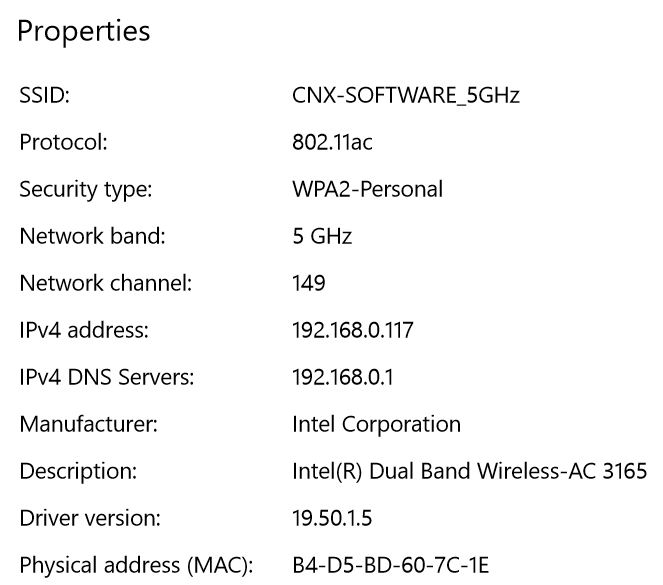Select the driver version 19.50.1.5

click(332, 518)
